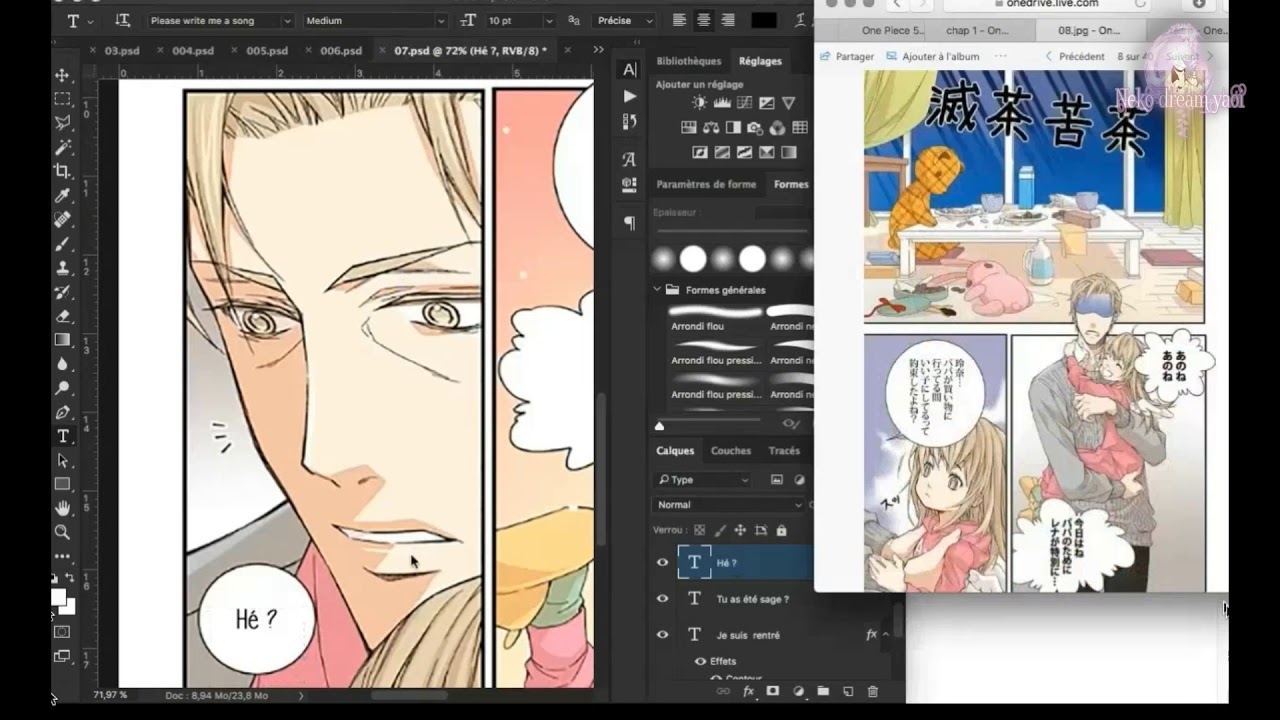Switch to the Couches tab
The width and height of the screenshot is (1280, 720).
pos(731,451)
